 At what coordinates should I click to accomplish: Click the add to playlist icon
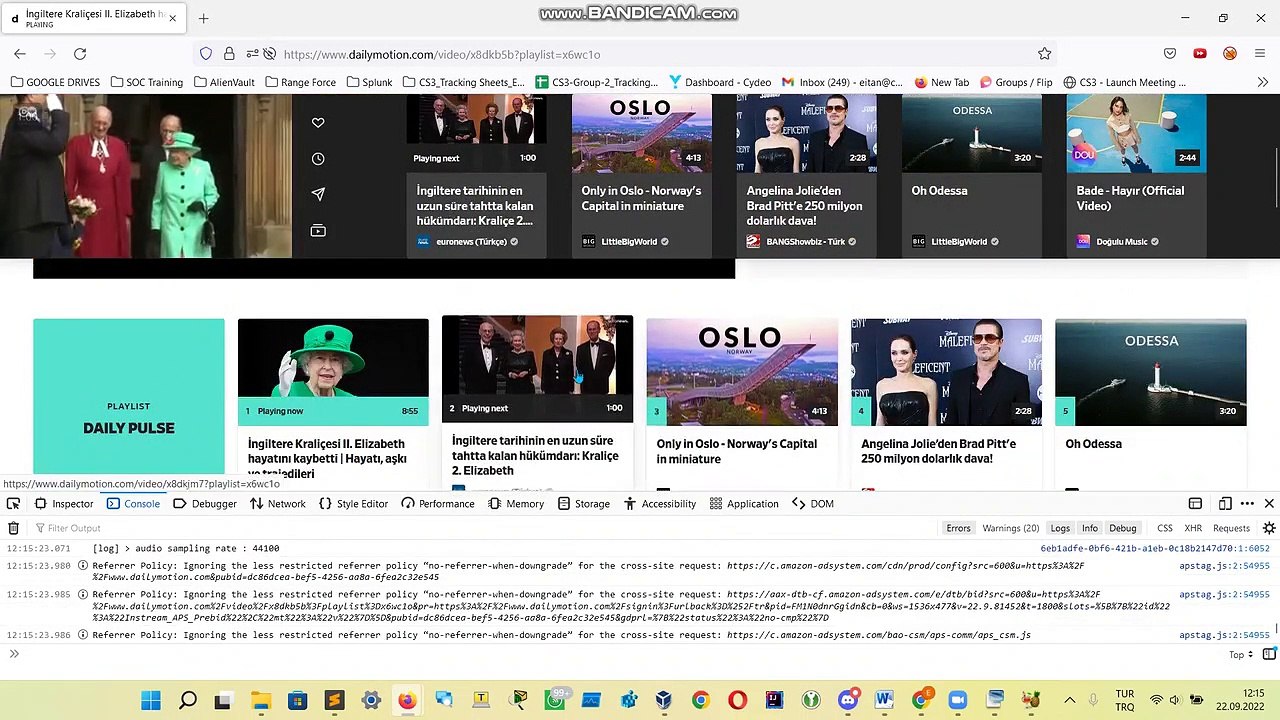tap(318, 231)
